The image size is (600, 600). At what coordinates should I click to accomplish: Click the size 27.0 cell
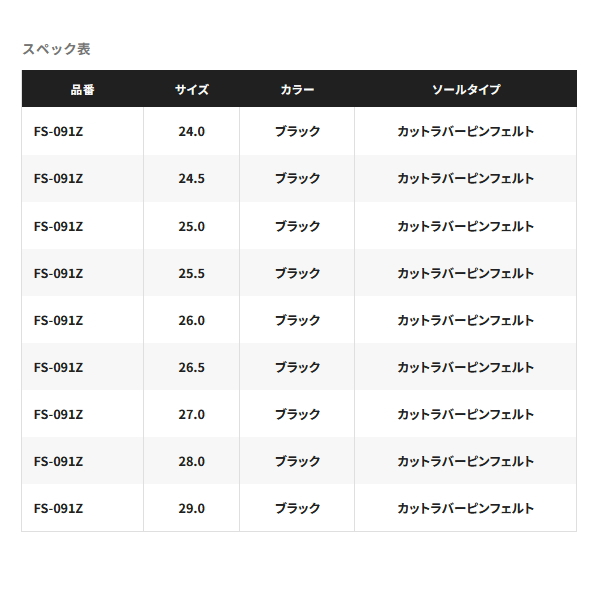pos(191,414)
